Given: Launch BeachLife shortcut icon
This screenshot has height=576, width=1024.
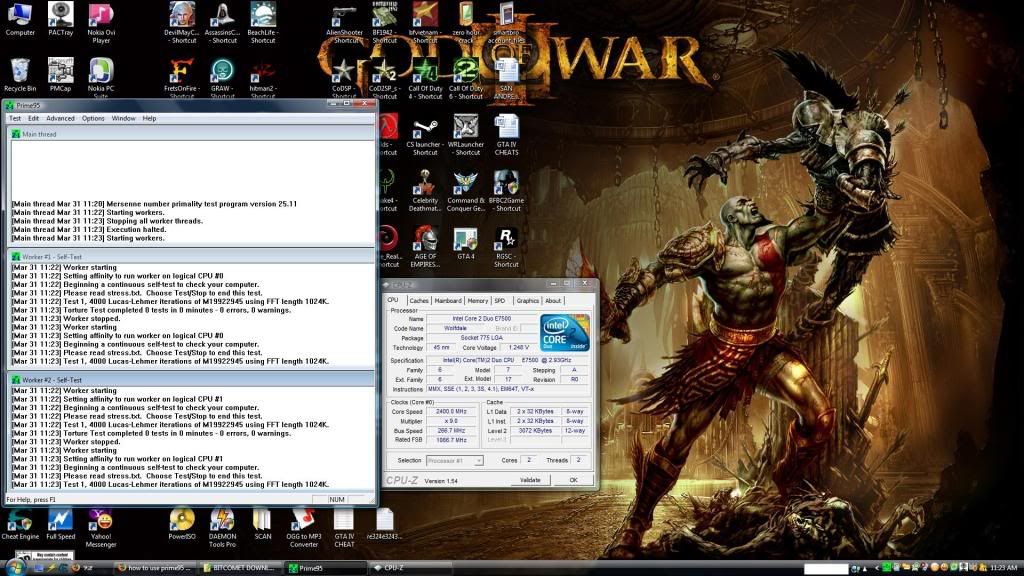Looking at the screenshot, I should pyautogui.click(x=263, y=22).
